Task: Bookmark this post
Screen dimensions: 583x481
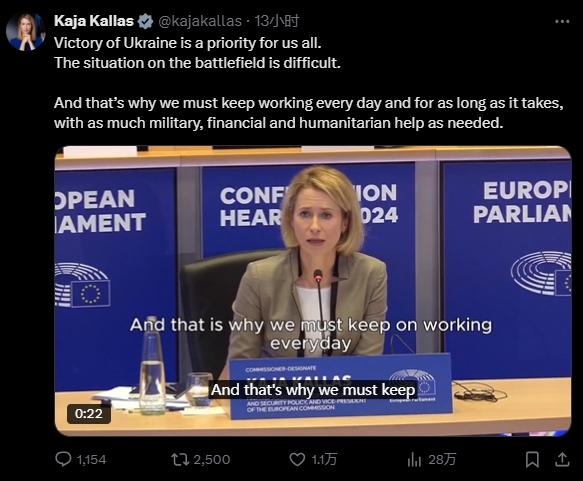Action: tap(532, 460)
